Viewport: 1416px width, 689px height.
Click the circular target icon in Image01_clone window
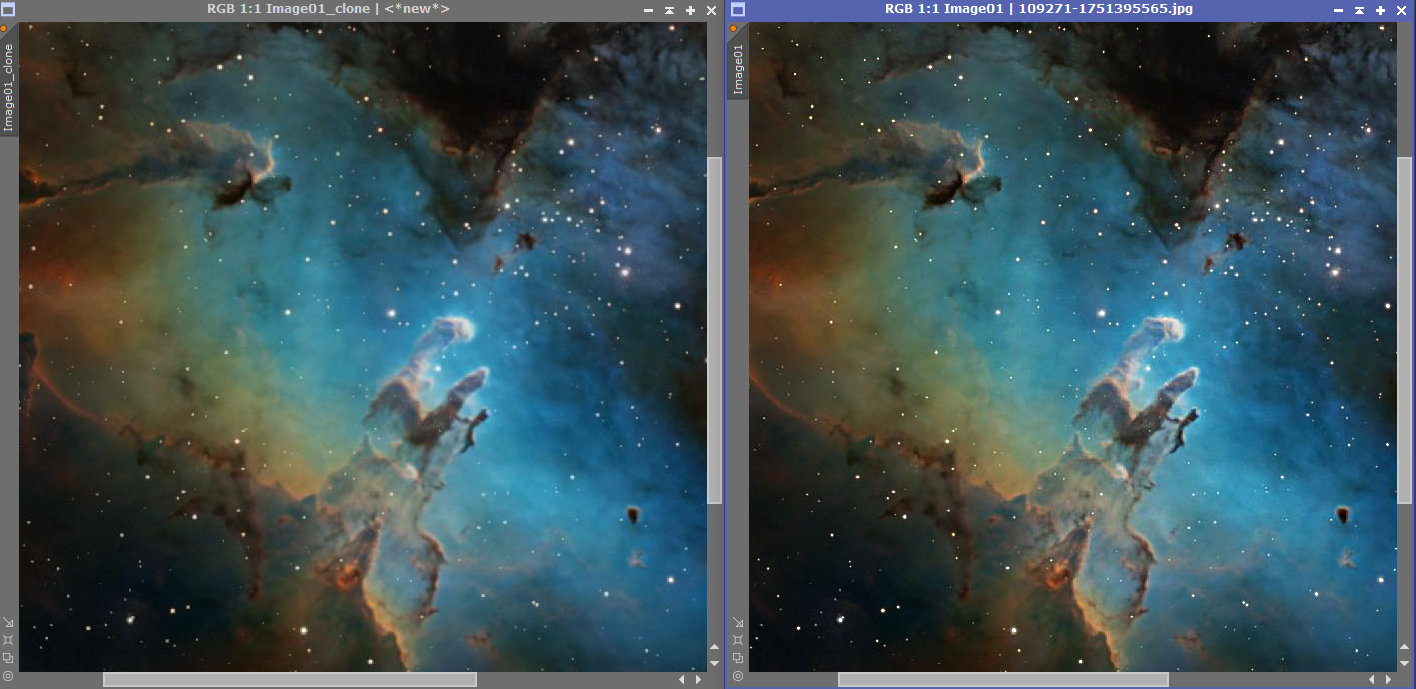tap(8, 677)
